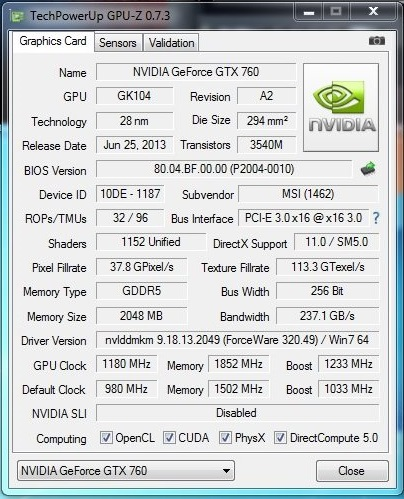Click the Computing label

[x=61, y=439]
